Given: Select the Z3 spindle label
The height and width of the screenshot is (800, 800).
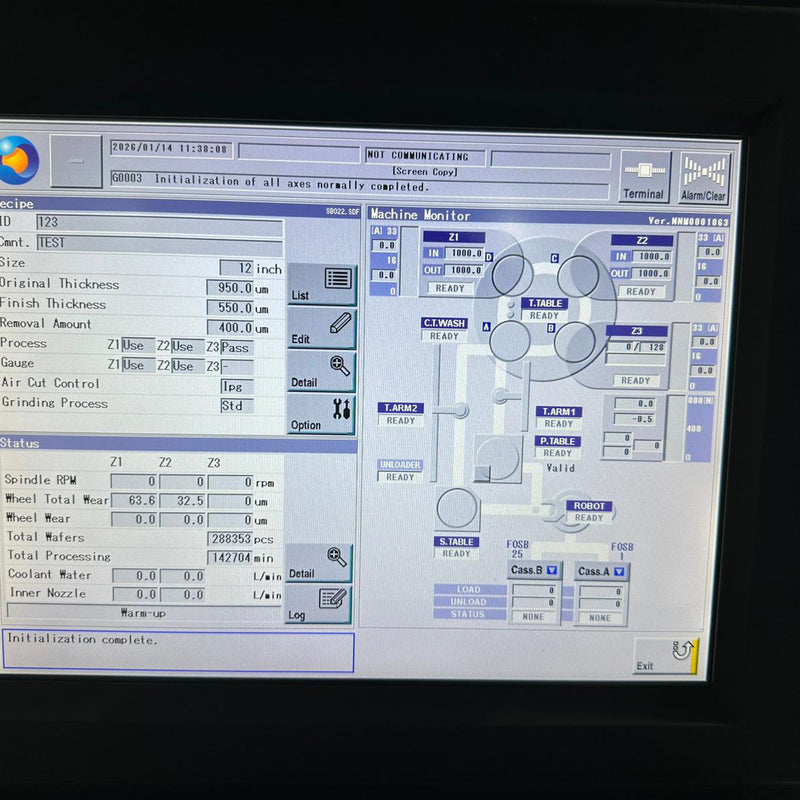Looking at the screenshot, I should [x=636, y=331].
